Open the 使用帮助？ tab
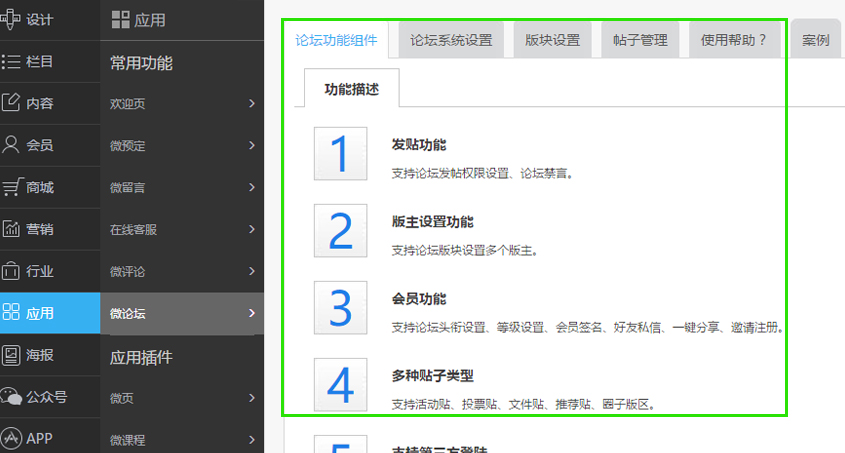The height and width of the screenshot is (453, 845). coord(733,41)
